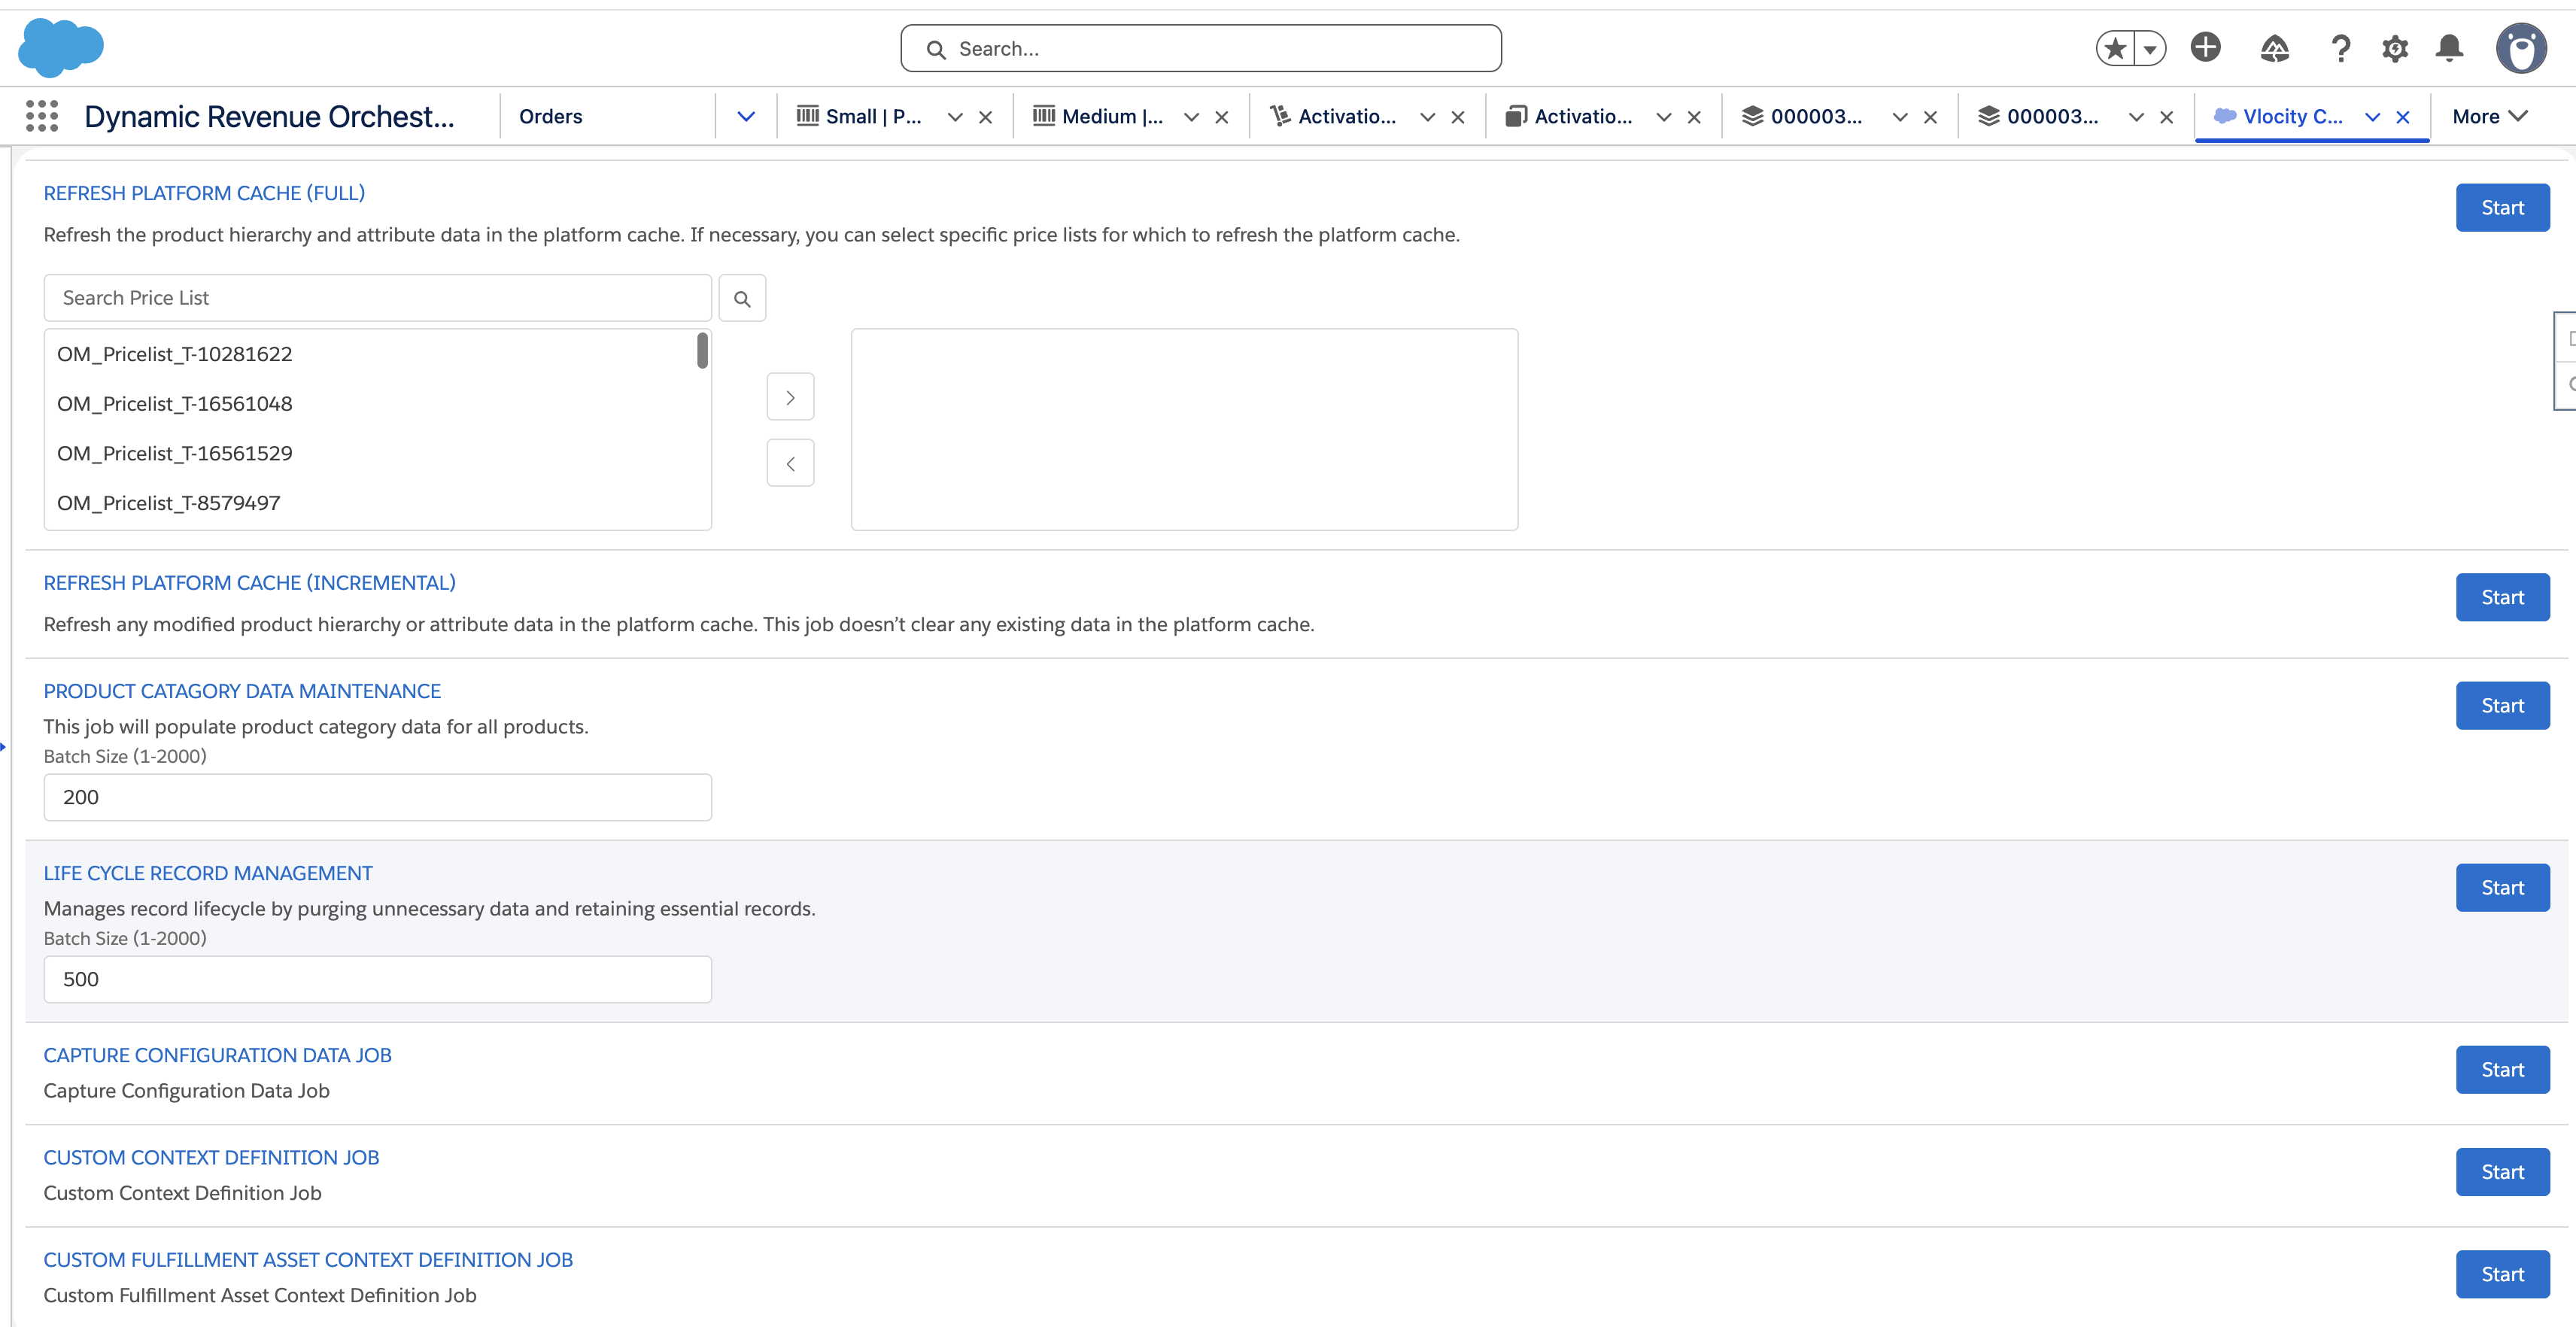This screenshot has height=1327, width=2576.
Task: Edit the Life Cycle batch size field showing 500
Action: [x=377, y=979]
